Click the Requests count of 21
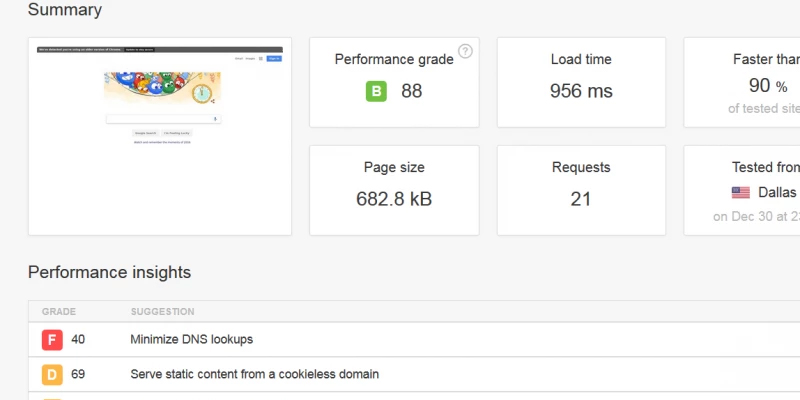Viewport: 800px width, 400px height. click(581, 199)
